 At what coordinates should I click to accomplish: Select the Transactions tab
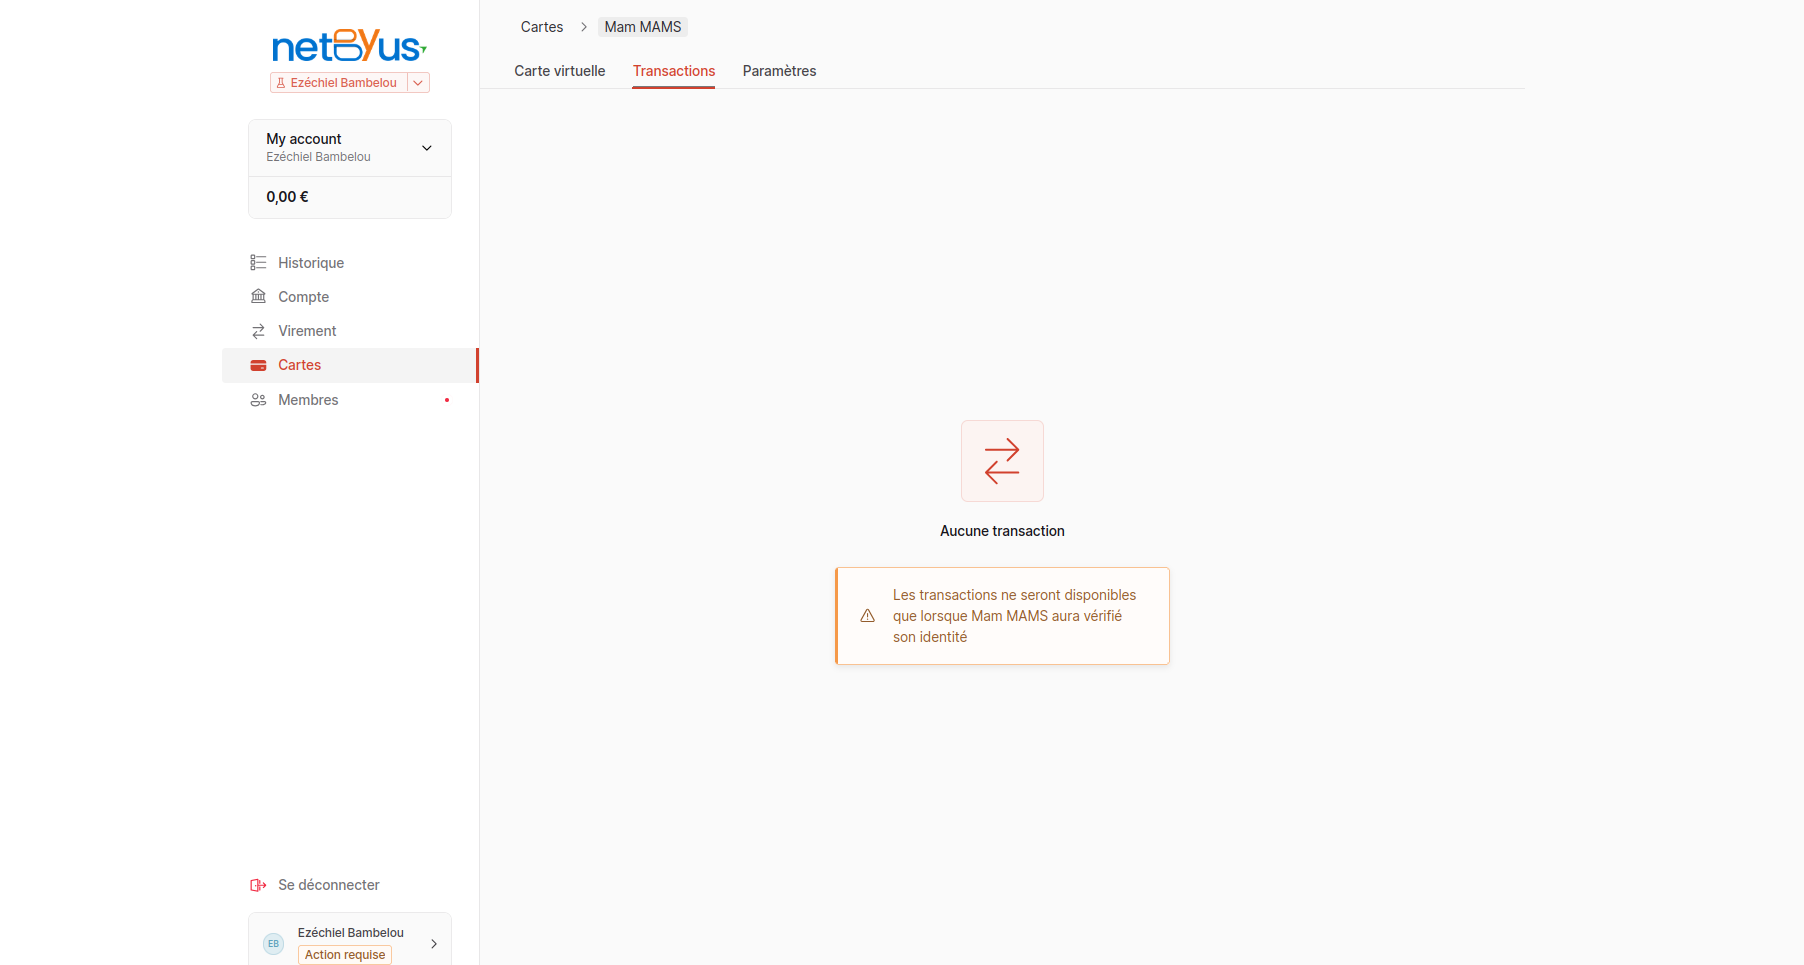coord(674,71)
